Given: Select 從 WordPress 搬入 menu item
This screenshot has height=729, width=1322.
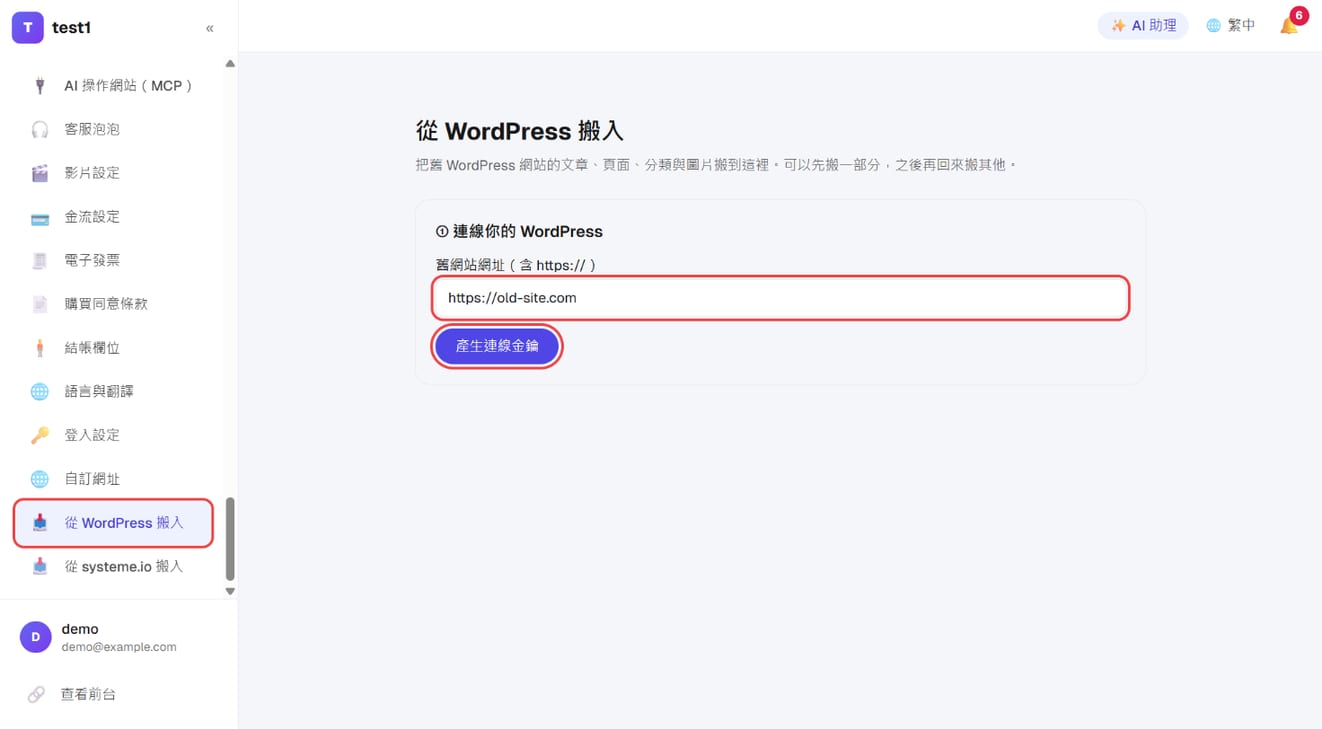Looking at the screenshot, I should [113, 523].
